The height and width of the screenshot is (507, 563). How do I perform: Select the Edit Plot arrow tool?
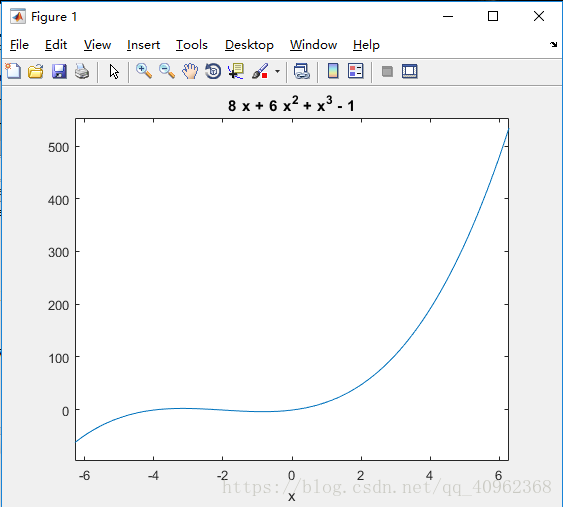pyautogui.click(x=114, y=71)
